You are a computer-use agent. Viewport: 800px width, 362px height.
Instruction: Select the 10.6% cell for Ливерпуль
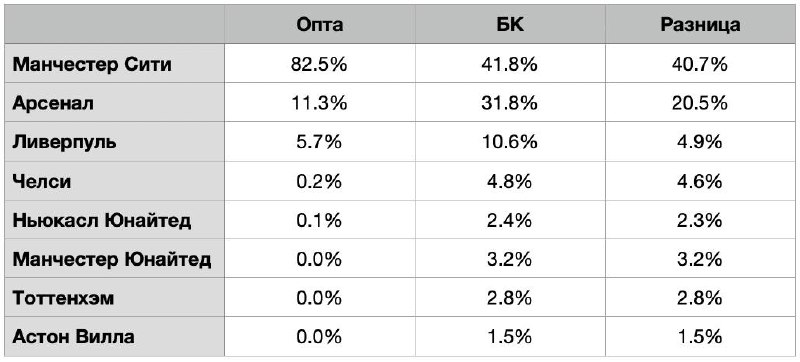coord(510,141)
